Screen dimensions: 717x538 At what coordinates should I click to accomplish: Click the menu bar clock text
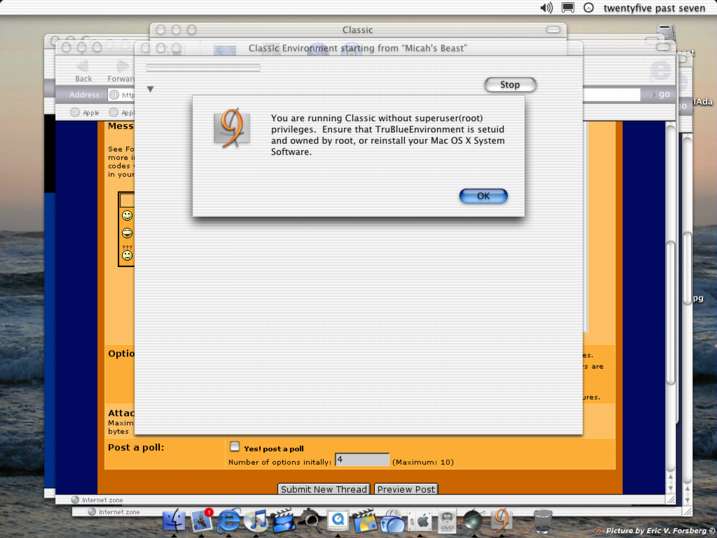pos(654,8)
